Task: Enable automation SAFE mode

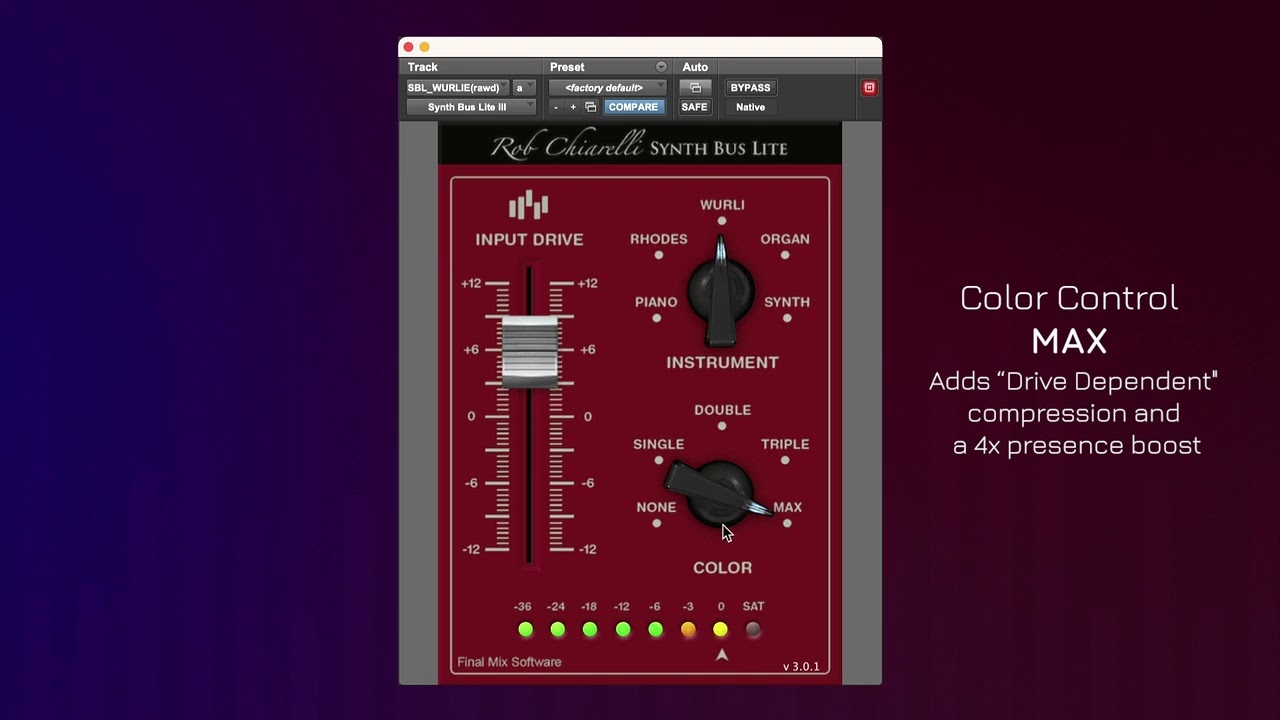Action: point(694,107)
